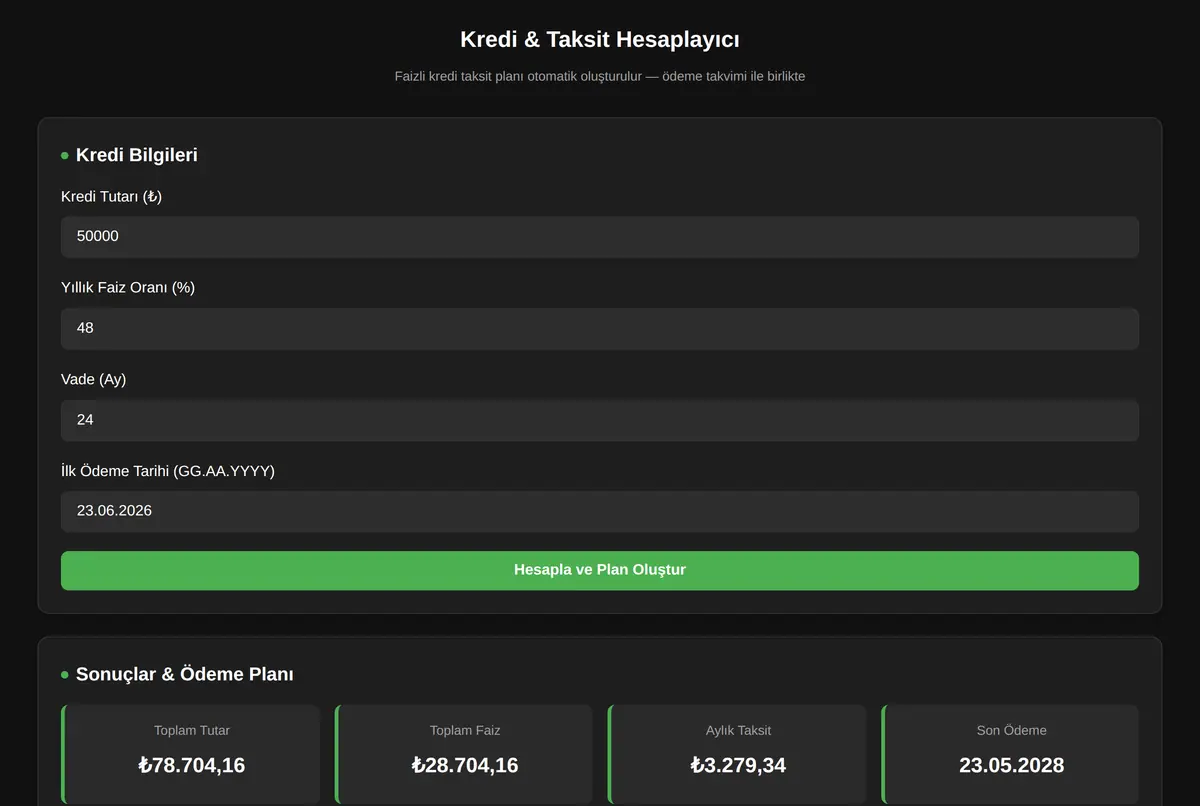
Task: Click the Son Ödeme card label
Action: coord(1011,730)
